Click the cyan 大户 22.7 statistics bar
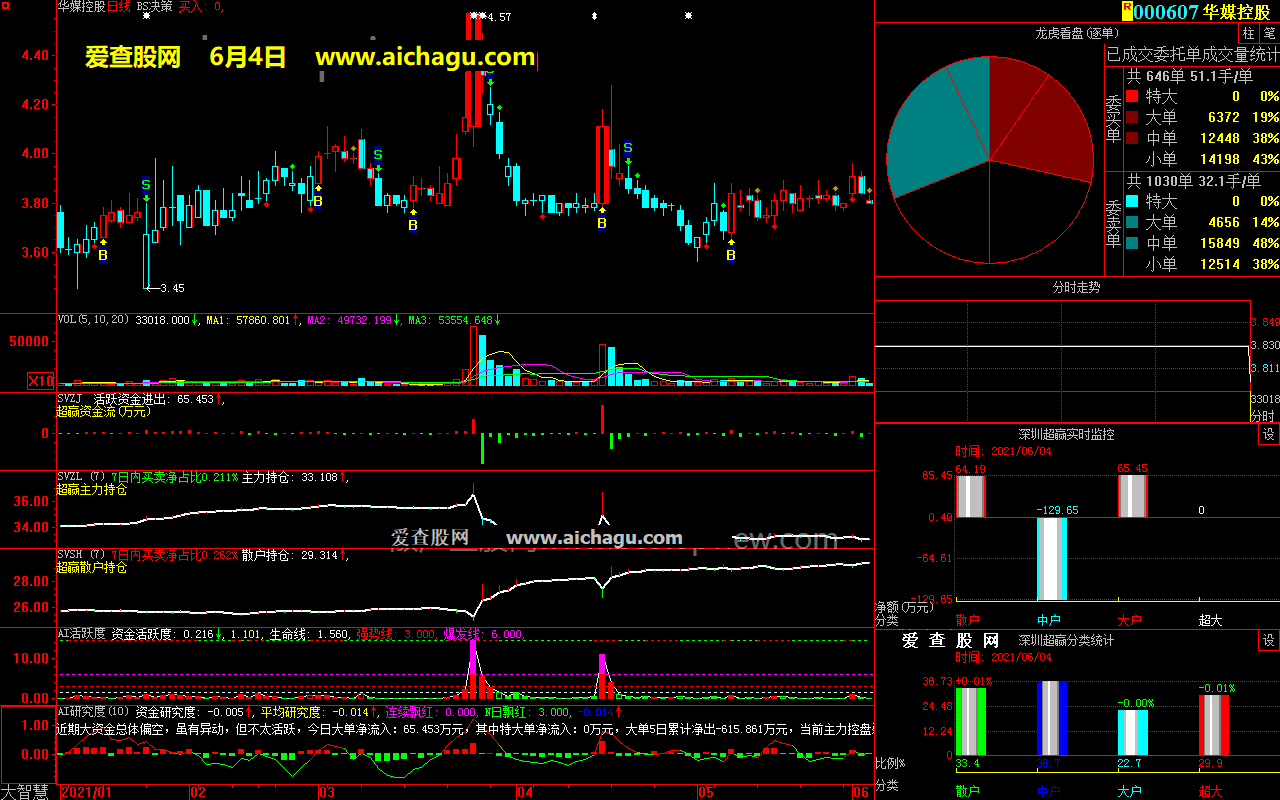The height and width of the screenshot is (800, 1280). pos(1132,733)
